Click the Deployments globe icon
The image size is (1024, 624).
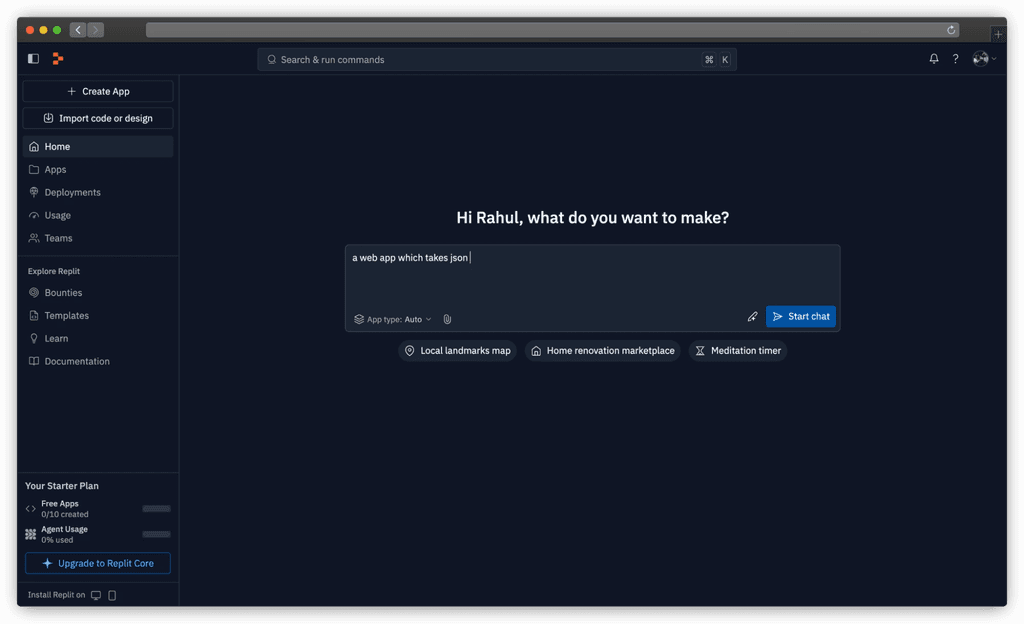33,191
